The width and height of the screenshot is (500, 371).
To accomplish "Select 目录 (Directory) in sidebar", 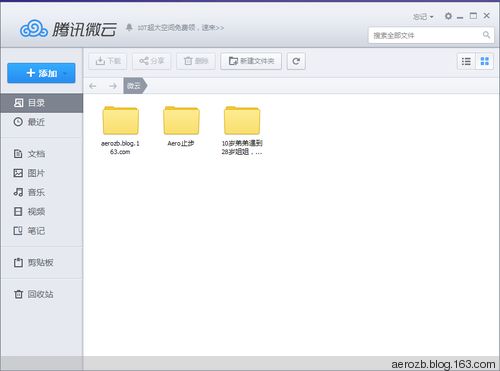I will [41, 103].
